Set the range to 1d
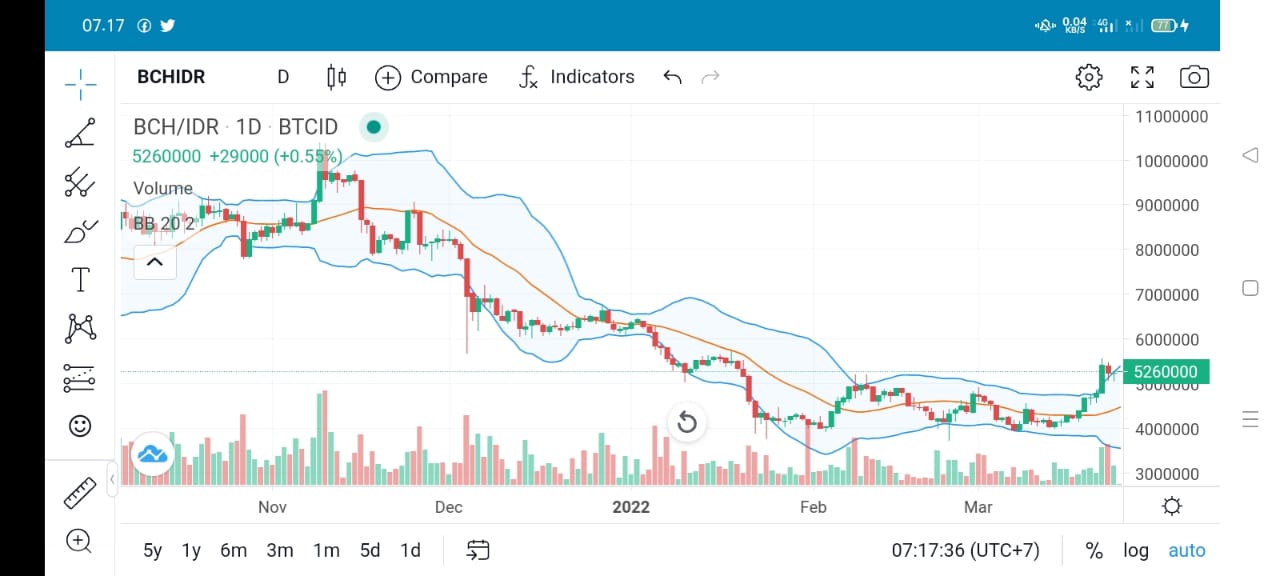Image resolution: width=1280 pixels, height=576 pixels. [410, 550]
